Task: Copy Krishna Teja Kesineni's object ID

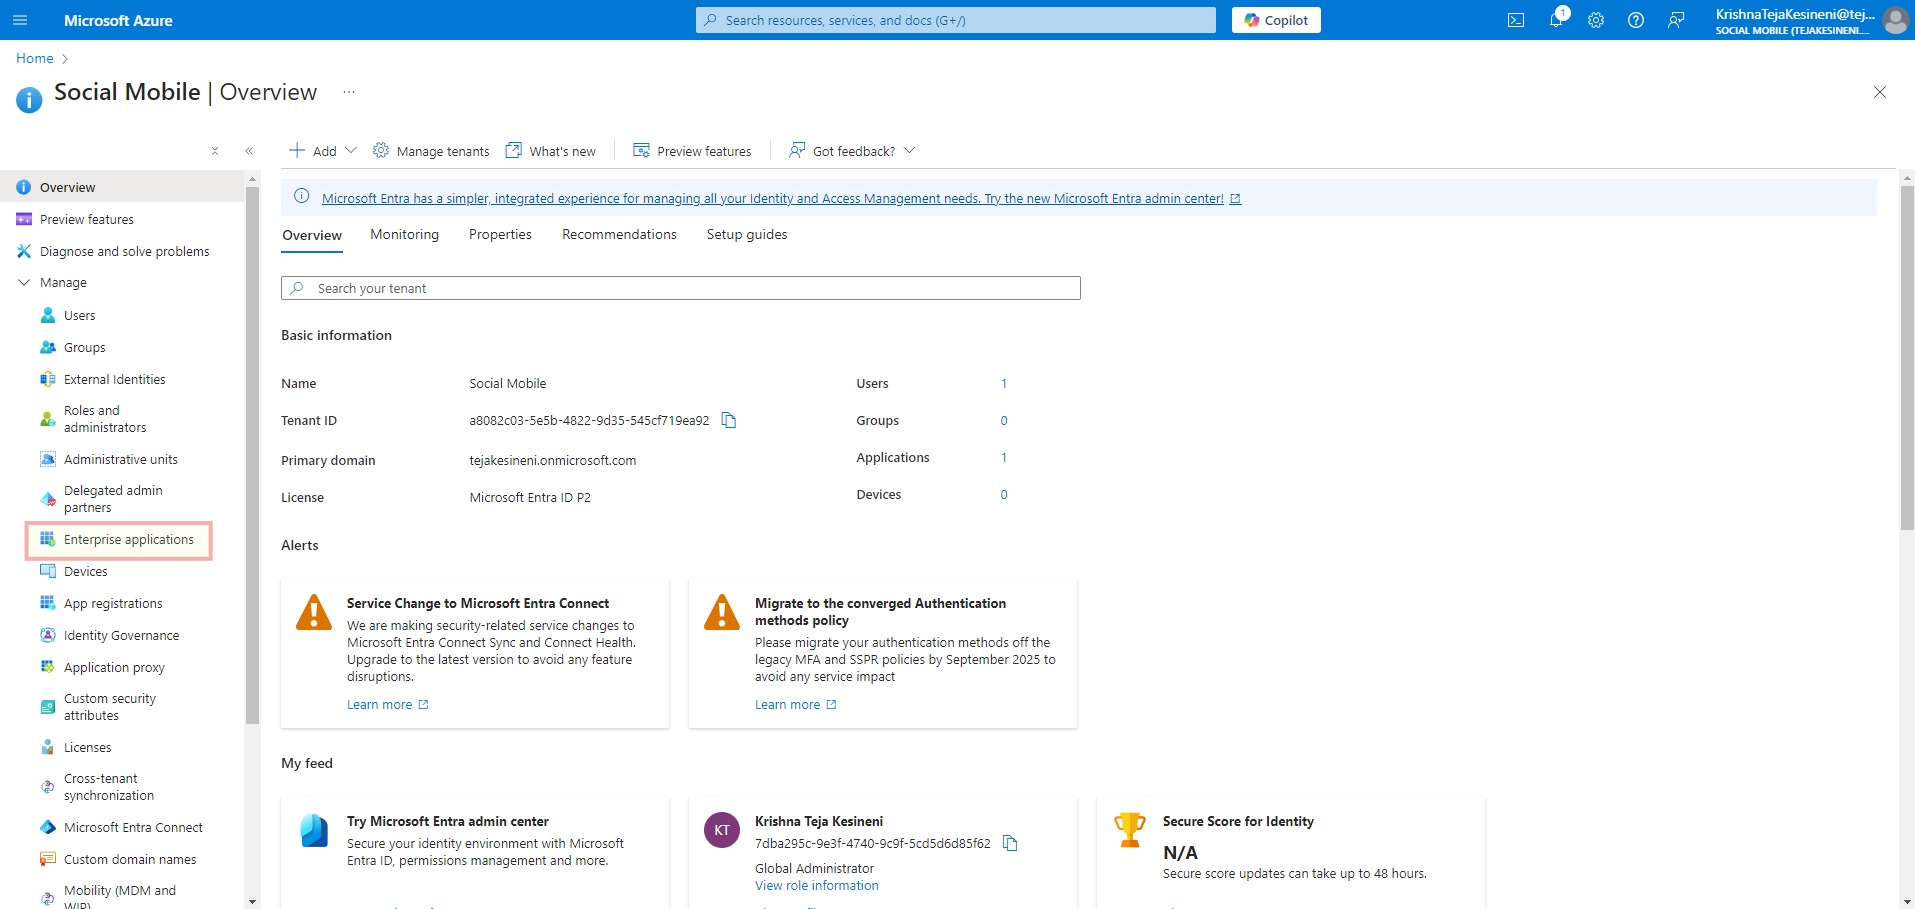Action: pyautogui.click(x=1010, y=844)
